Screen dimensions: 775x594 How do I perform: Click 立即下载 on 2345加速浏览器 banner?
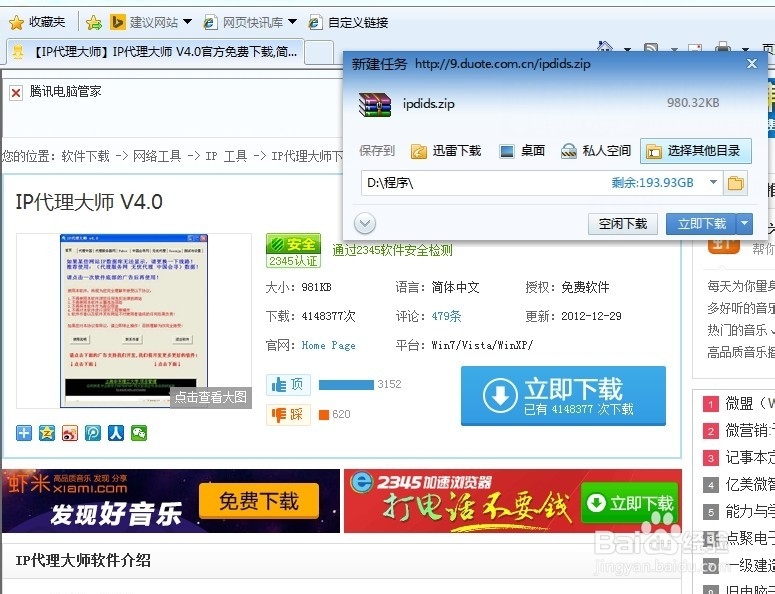630,503
